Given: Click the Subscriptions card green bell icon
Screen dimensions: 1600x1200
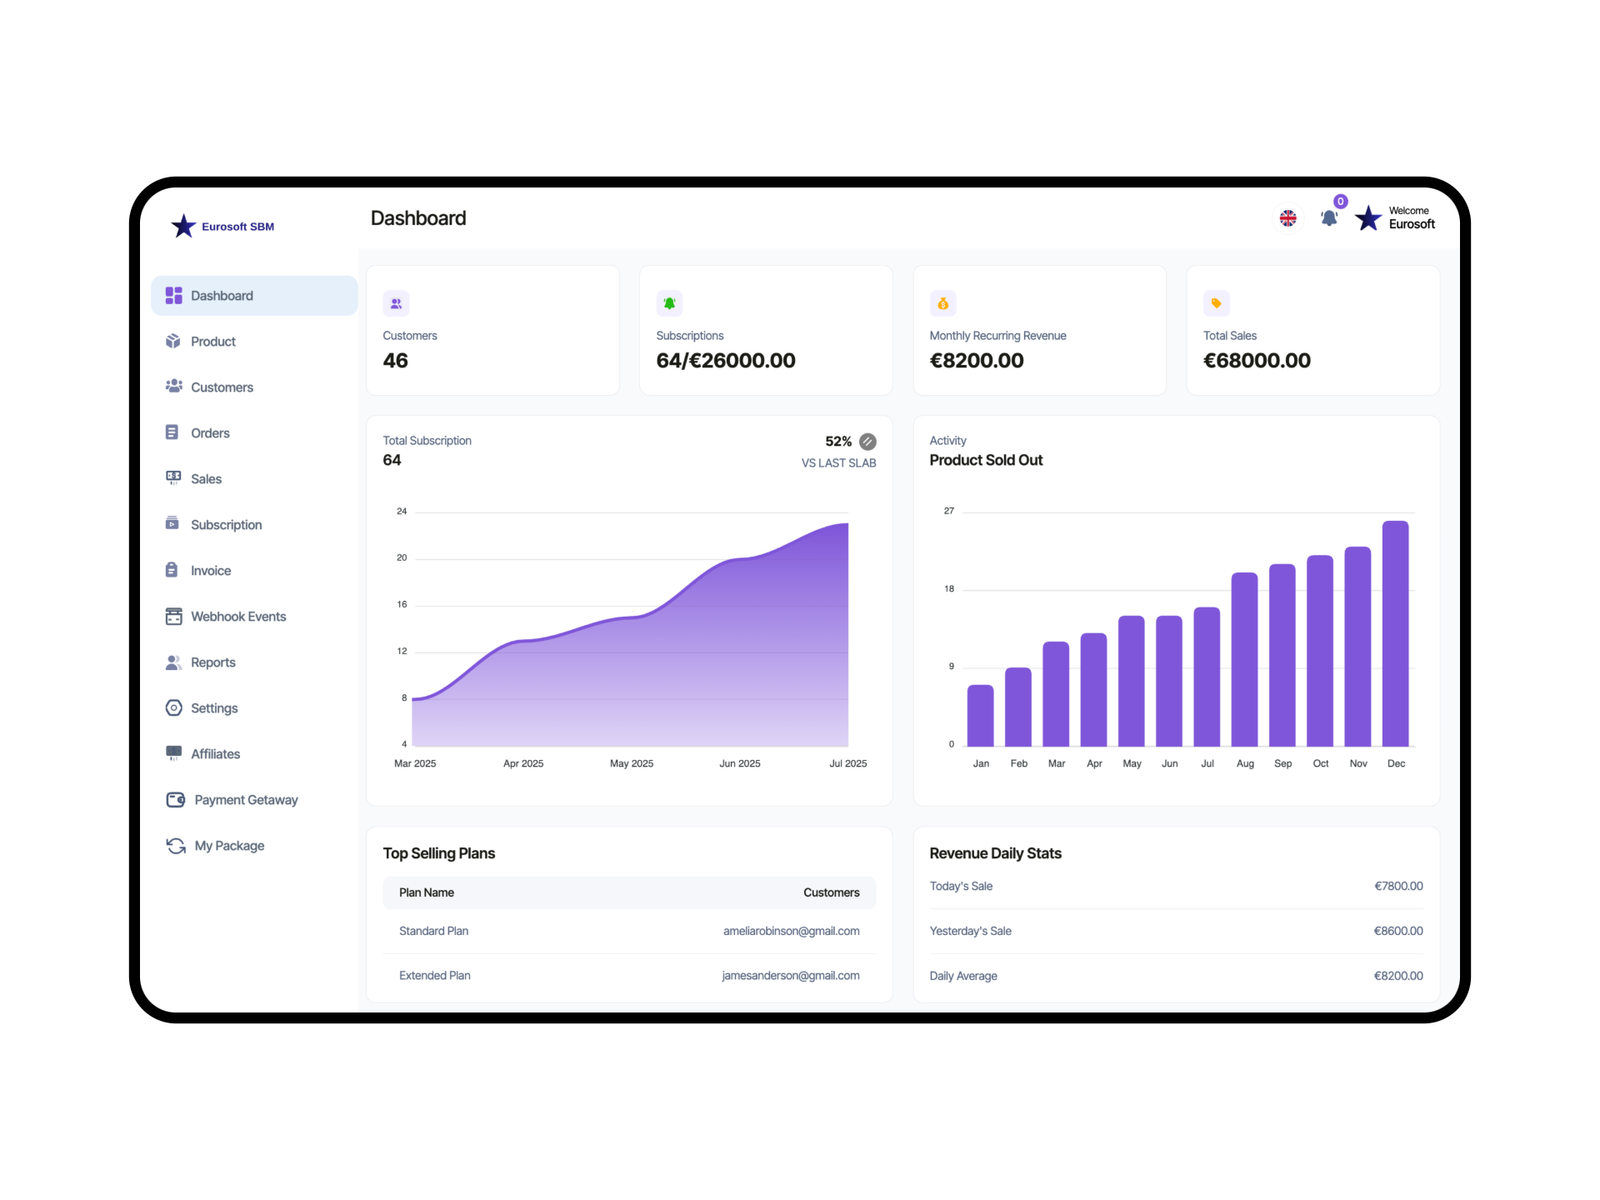Looking at the screenshot, I should 669,303.
